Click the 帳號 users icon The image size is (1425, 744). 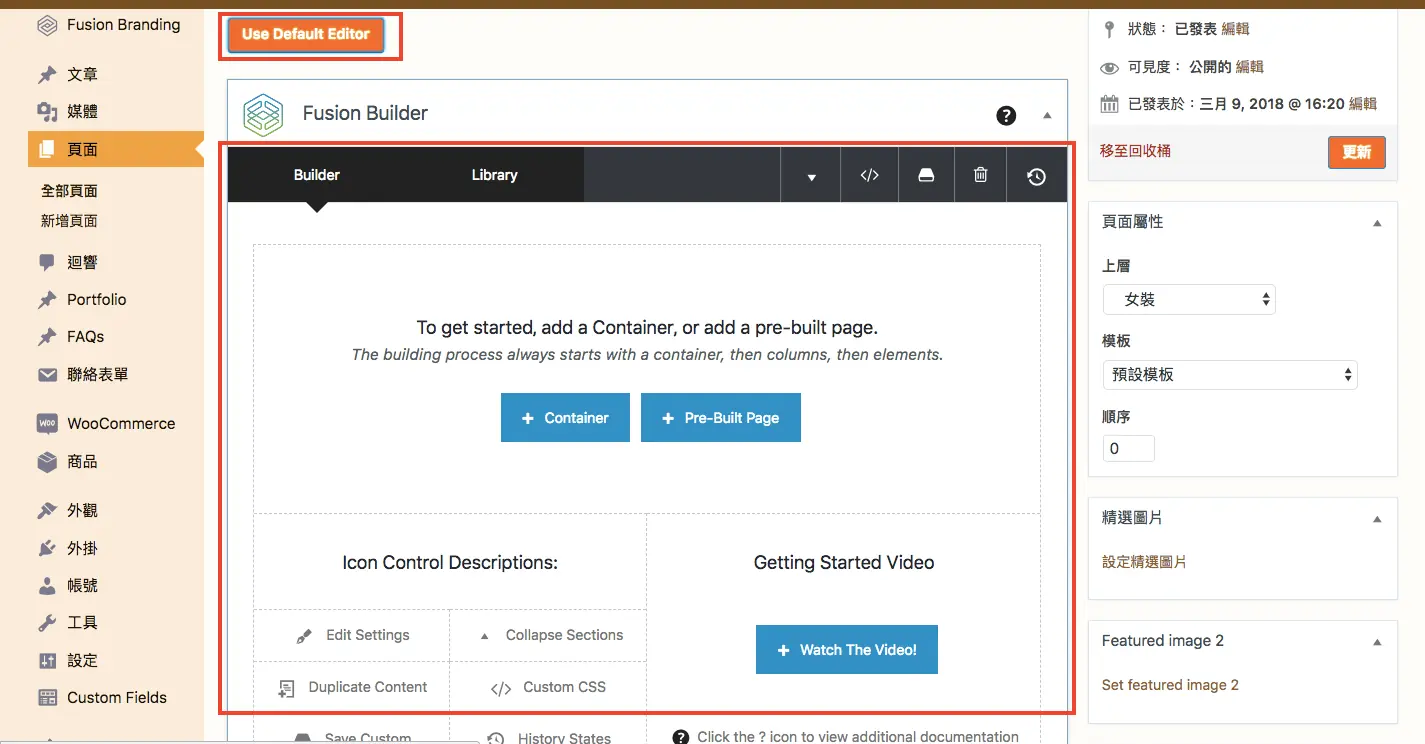point(47,586)
